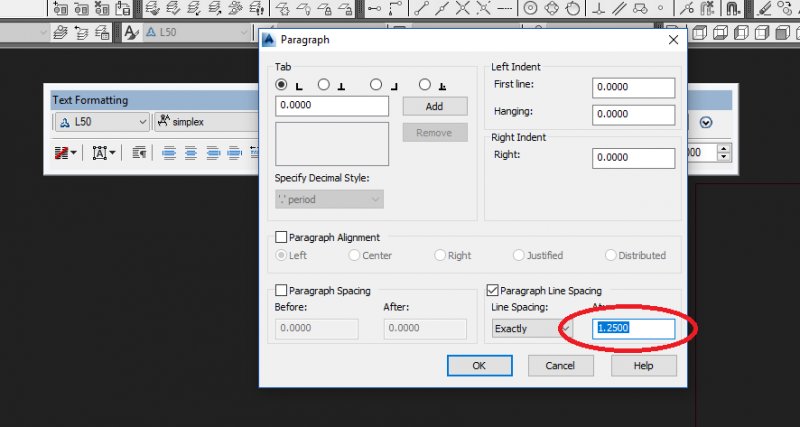Open the L50 text style dropdown in Text Formatting
The height and width of the screenshot is (427, 800).
click(103, 122)
